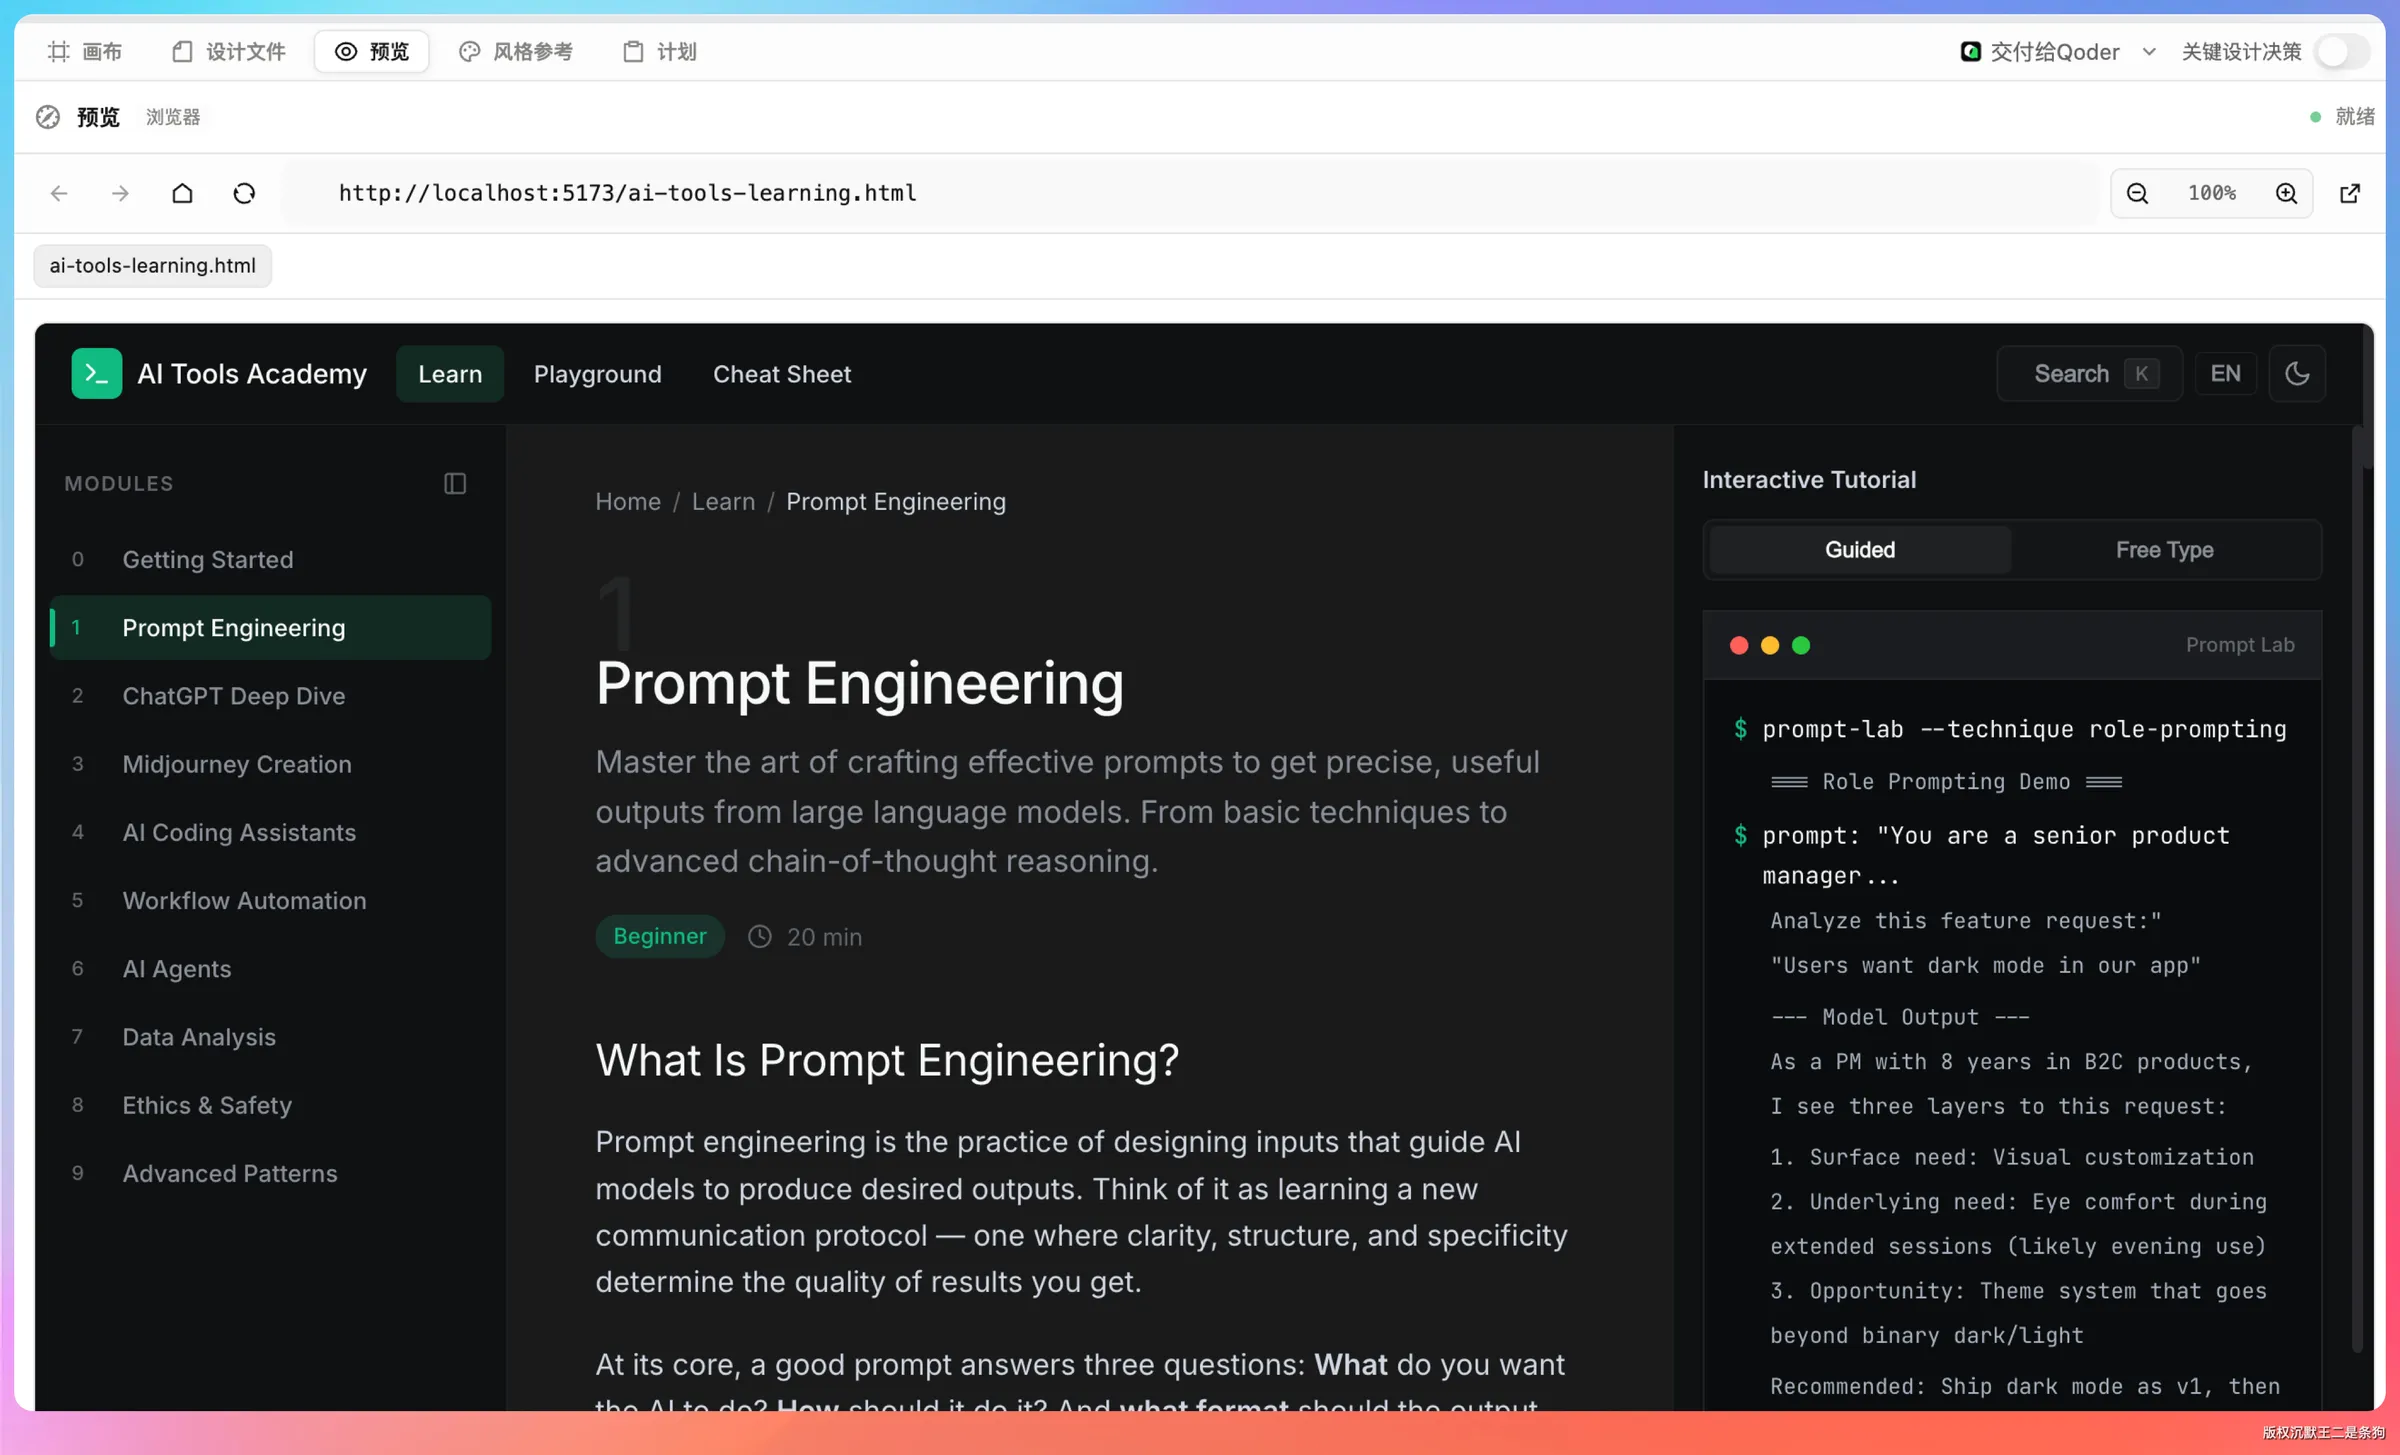Image resolution: width=2400 pixels, height=1455 pixels.
Task: Collapse the Modules sidebar panel icon
Action: point(455,484)
